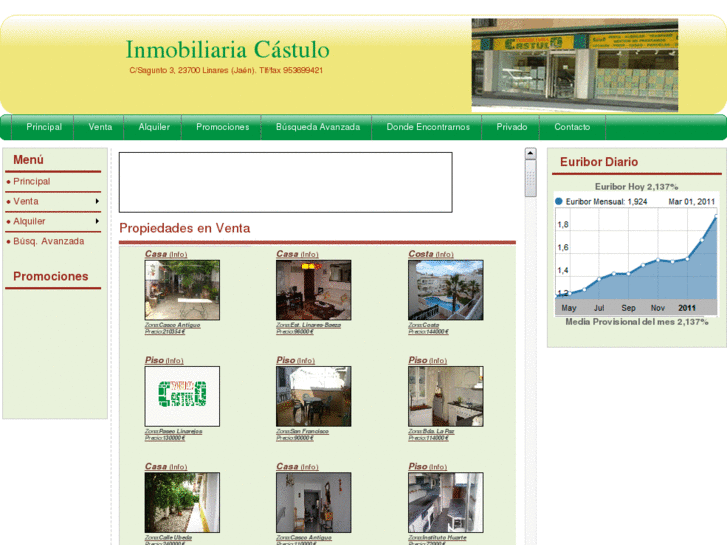Click the 'Zona:Casco Antiguo' text under first Casa
The width and height of the screenshot is (727, 545).
point(172,325)
